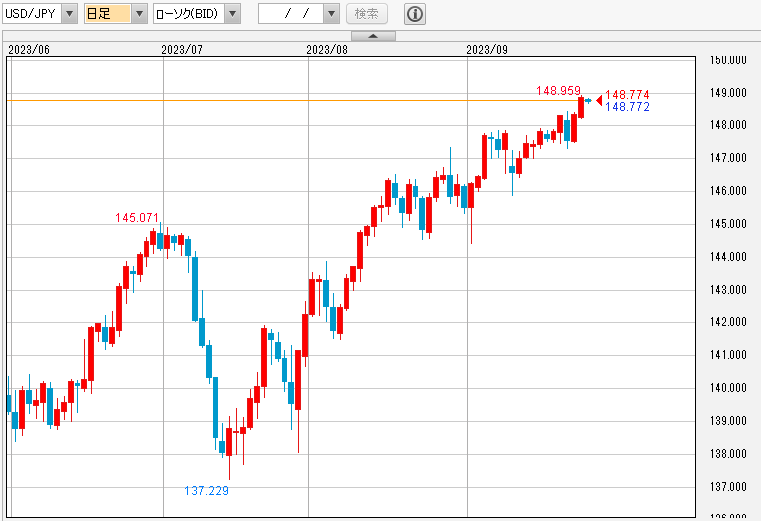Screen dimensions: 761x521
Task: Click the arrow beside the USD/JPY selector
Action: click(69, 14)
